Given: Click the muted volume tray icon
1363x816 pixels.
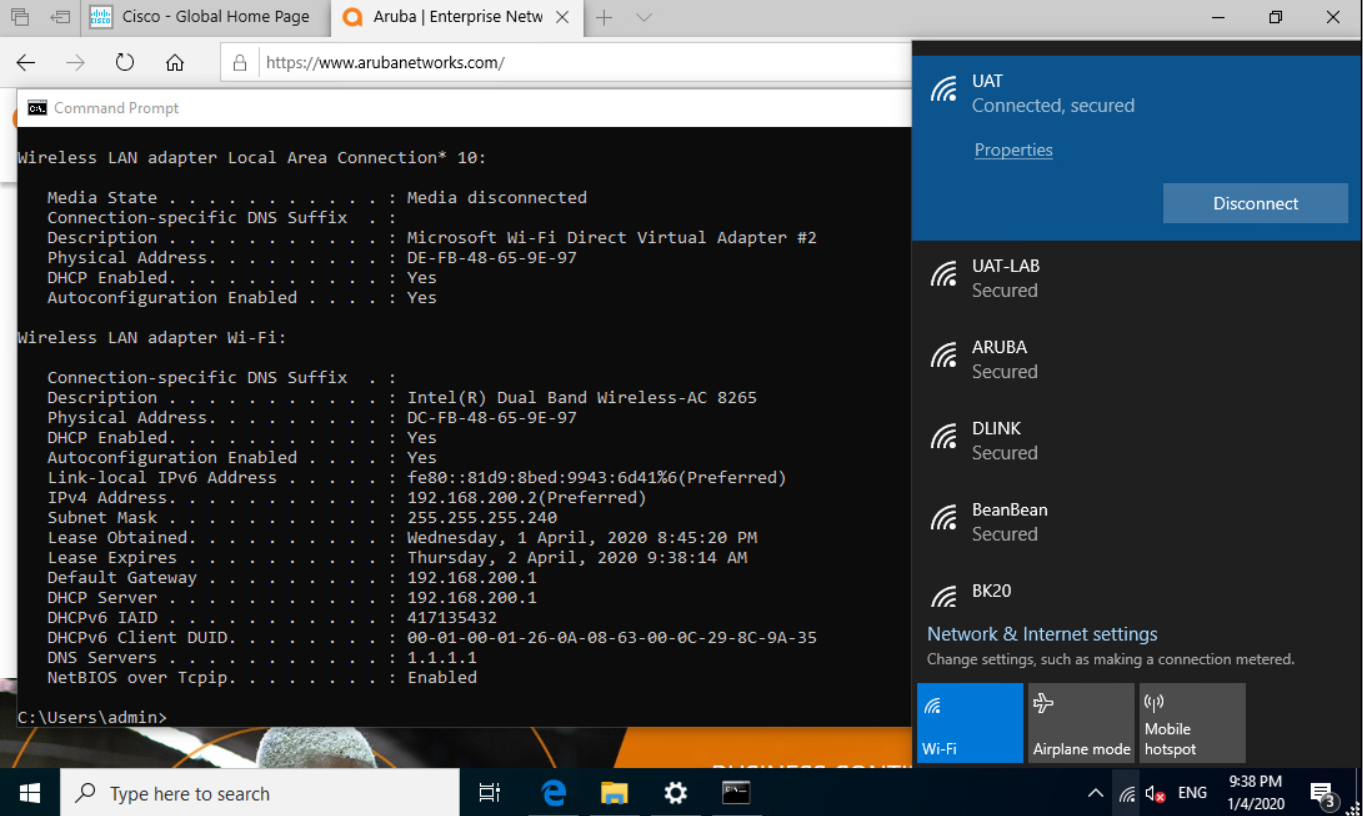Looking at the screenshot, I should pos(1155,793).
